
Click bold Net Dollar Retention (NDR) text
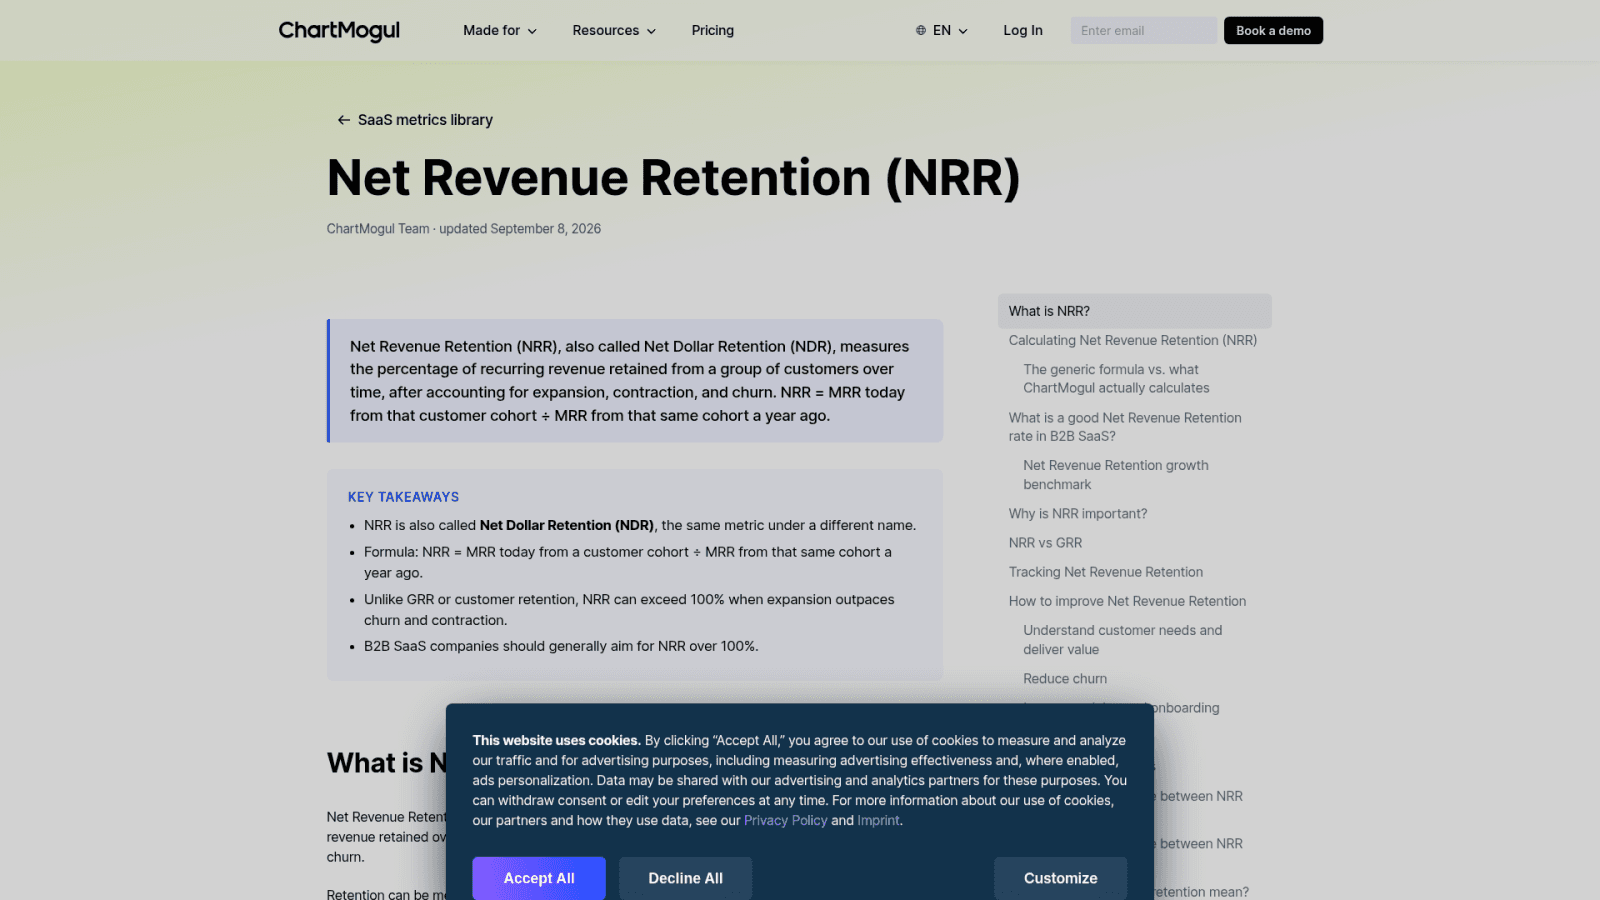pos(566,525)
